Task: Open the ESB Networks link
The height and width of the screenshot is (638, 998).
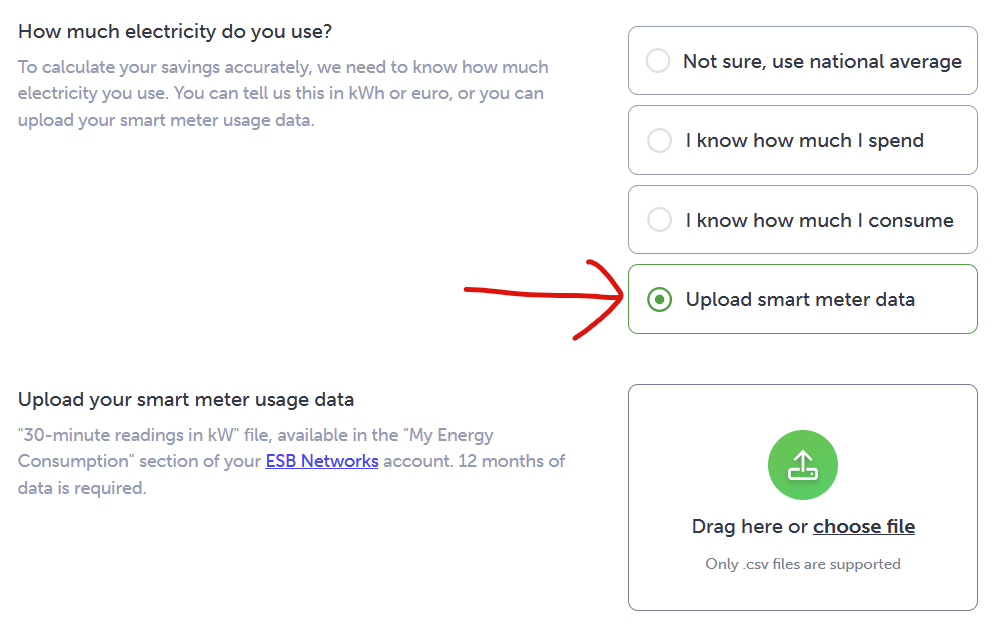Action: point(322,461)
